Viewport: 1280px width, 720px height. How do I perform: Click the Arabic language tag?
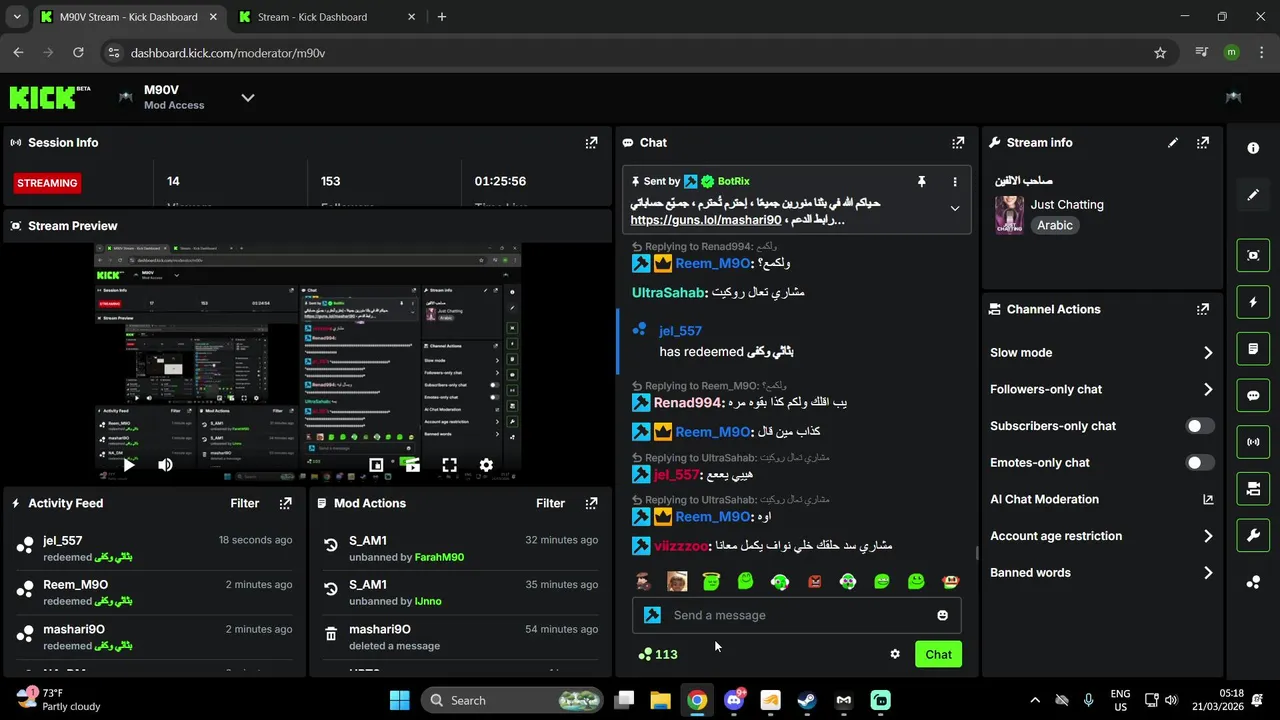coord(1055,226)
